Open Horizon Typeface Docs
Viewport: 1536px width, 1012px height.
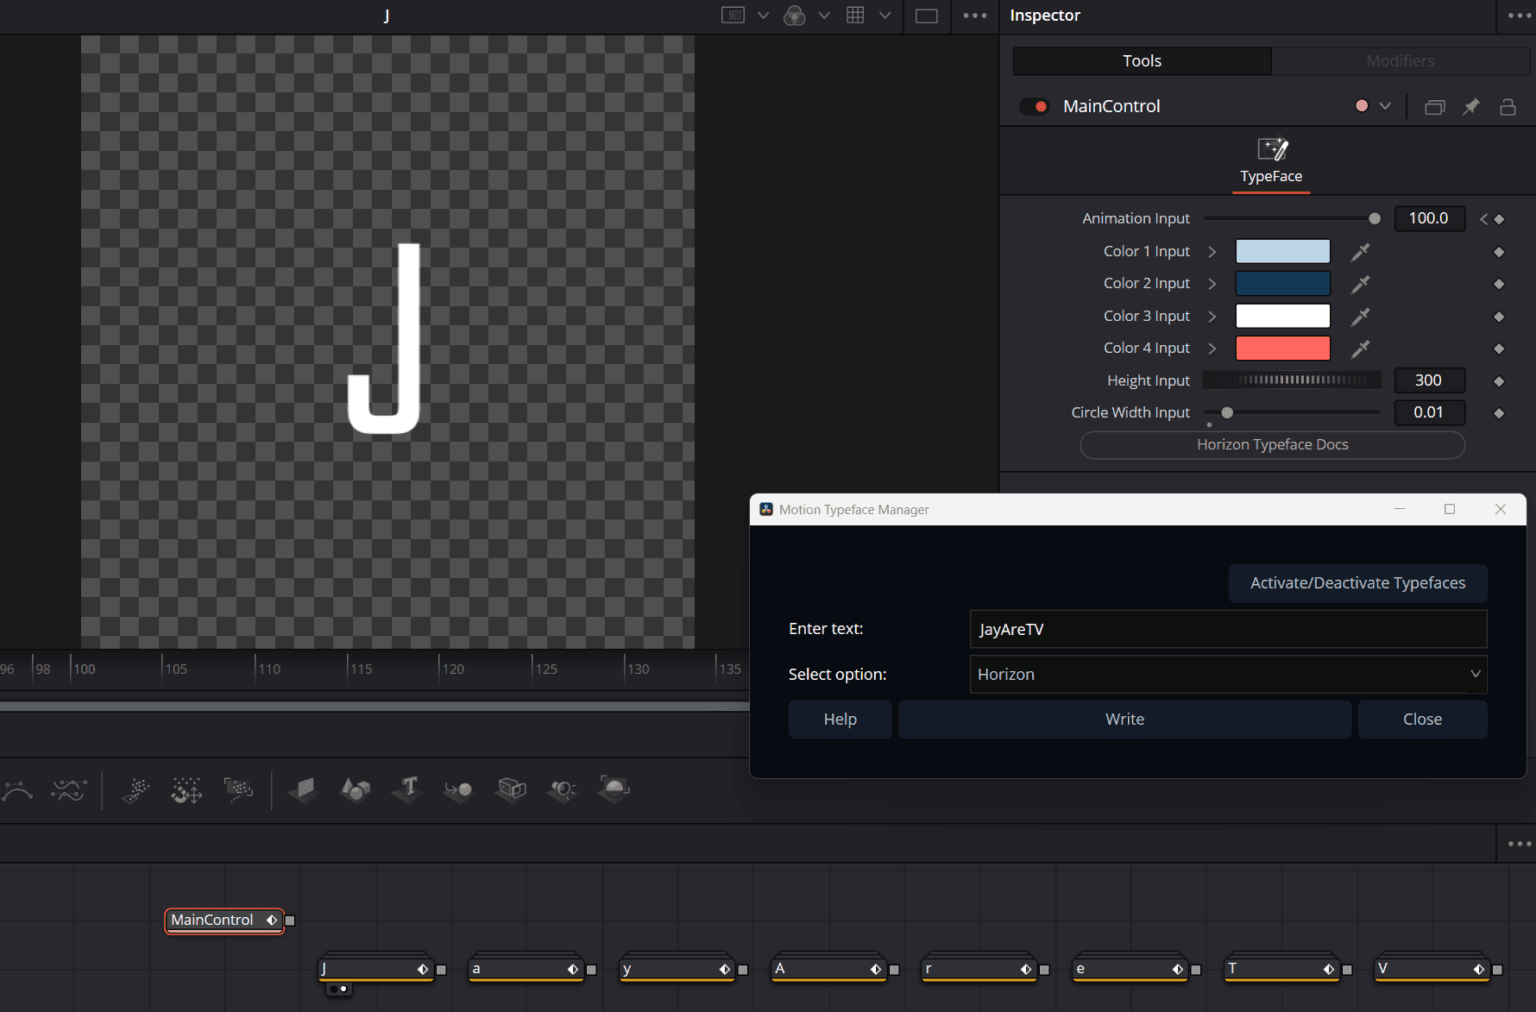(x=1272, y=445)
